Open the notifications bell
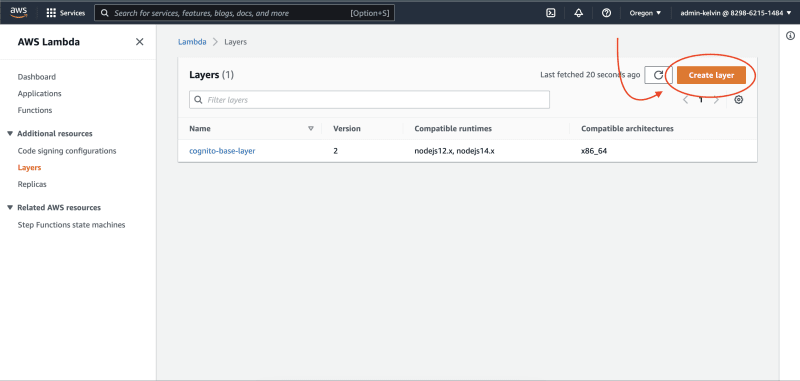 (x=579, y=13)
